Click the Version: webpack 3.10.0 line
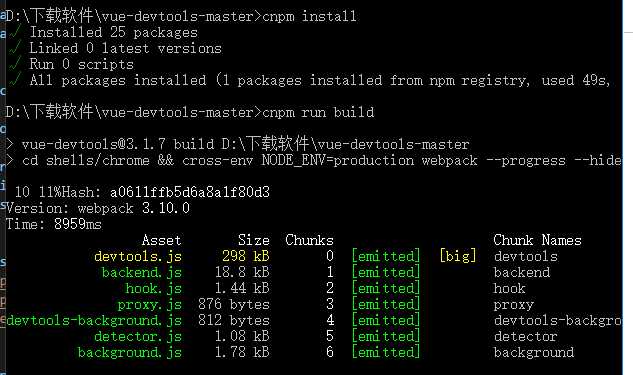This screenshot has width=633, height=375. point(97,208)
